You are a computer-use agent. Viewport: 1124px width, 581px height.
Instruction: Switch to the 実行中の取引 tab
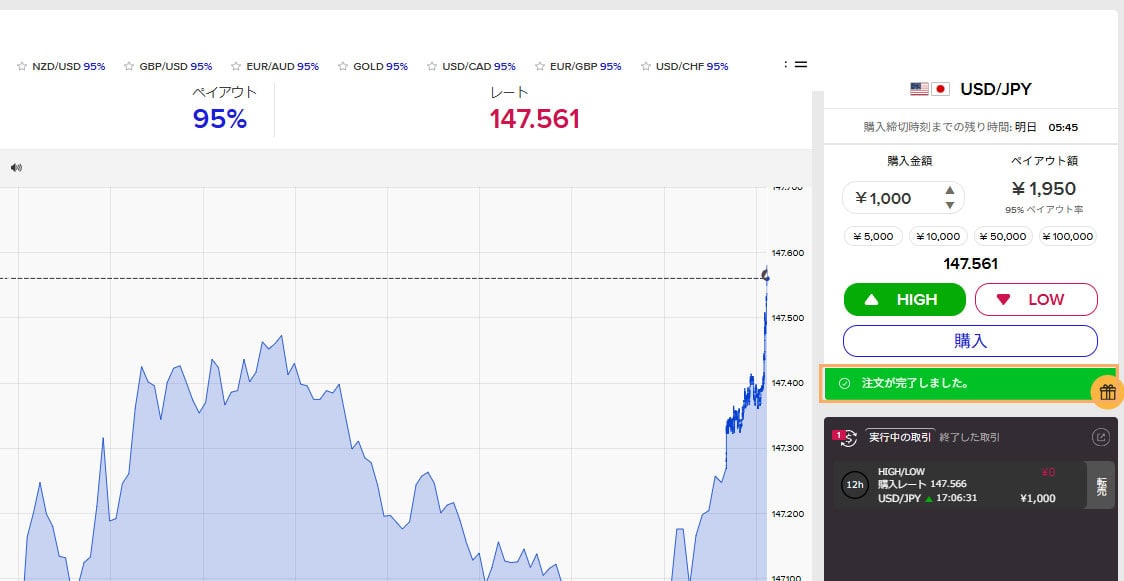900,437
